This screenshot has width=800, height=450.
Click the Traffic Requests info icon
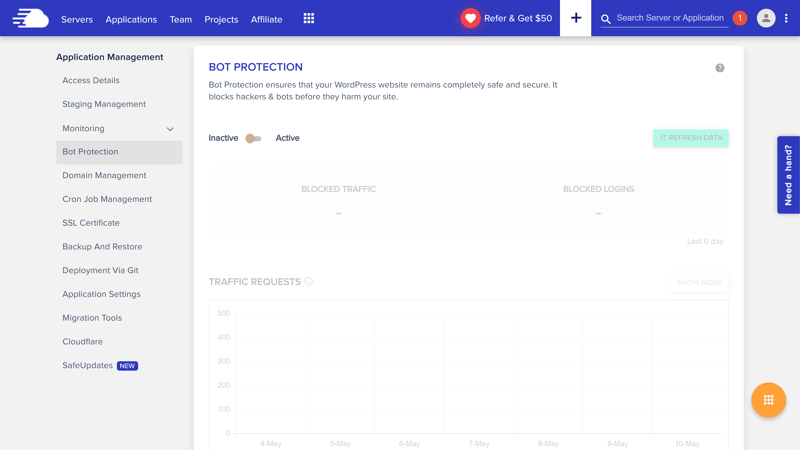[x=309, y=281]
